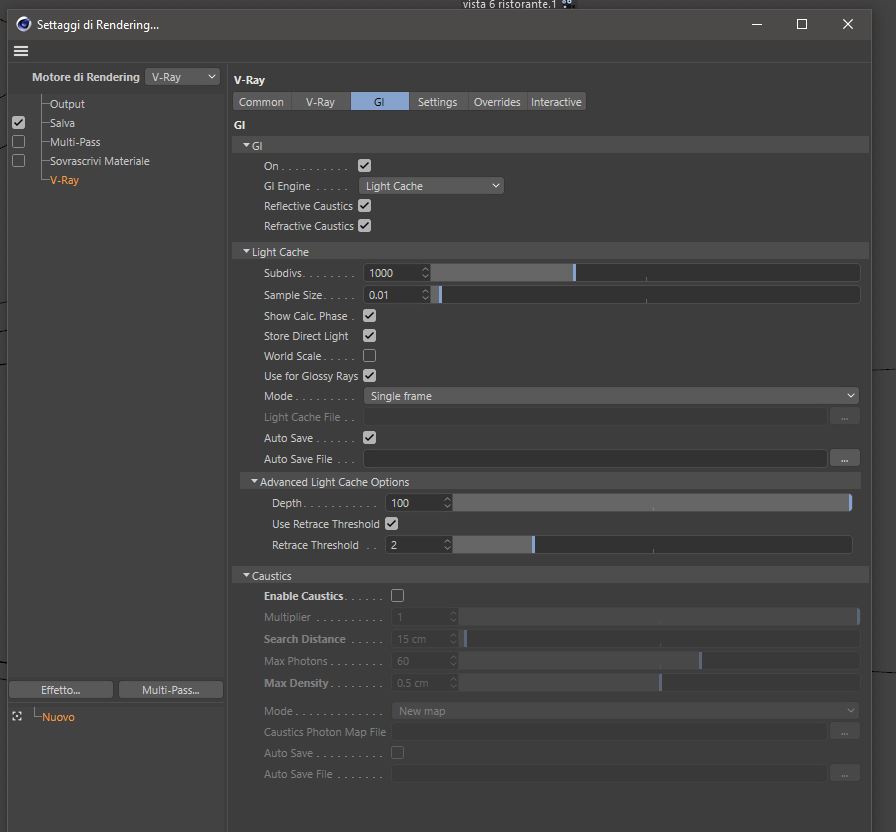This screenshot has height=832, width=896.
Task: Toggle Show Calc. Phase checkbox
Action: (x=370, y=315)
